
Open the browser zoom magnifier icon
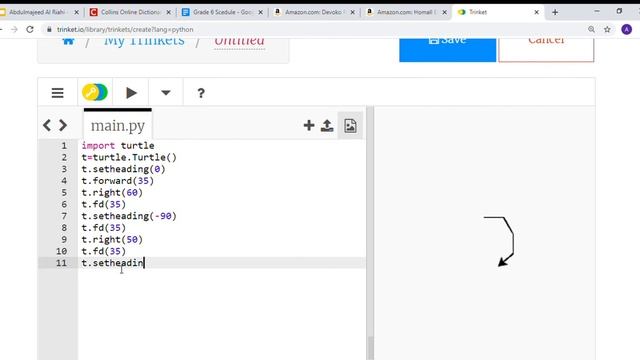pyautogui.click(x=591, y=29)
